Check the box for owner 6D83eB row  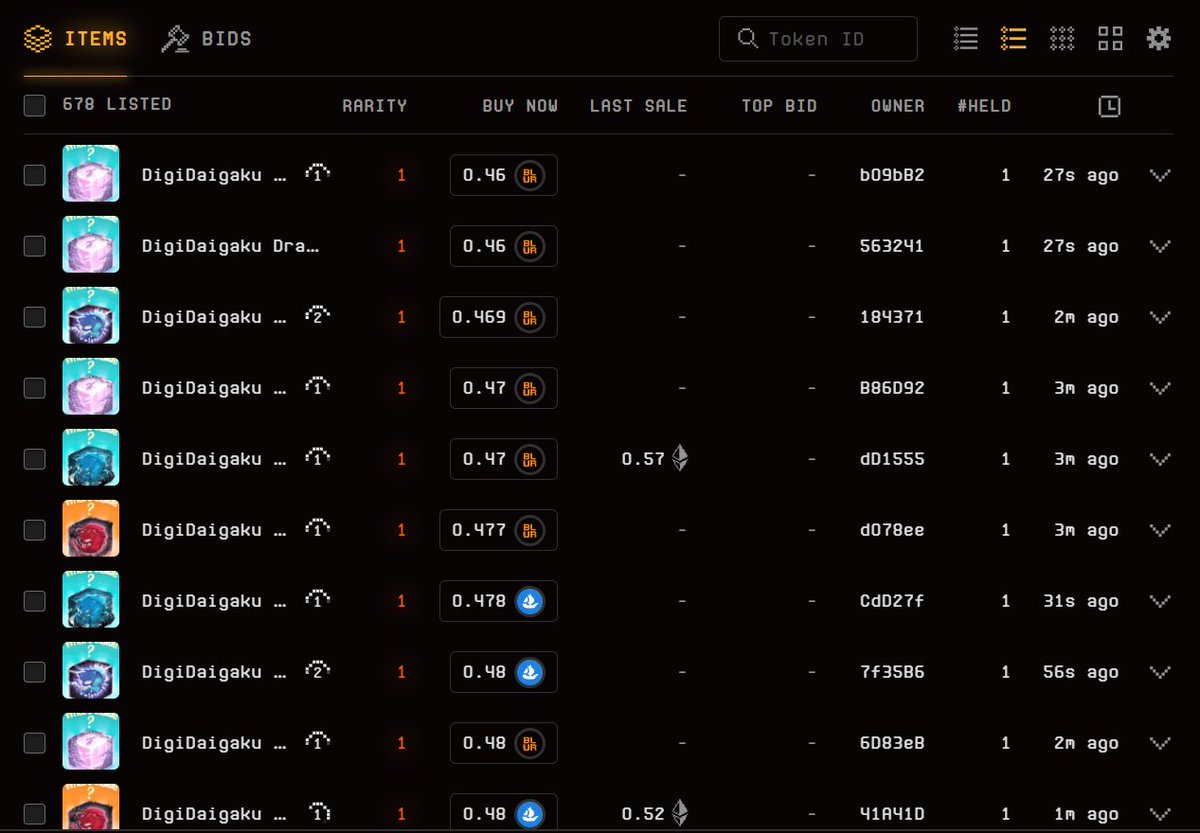[x=35, y=743]
